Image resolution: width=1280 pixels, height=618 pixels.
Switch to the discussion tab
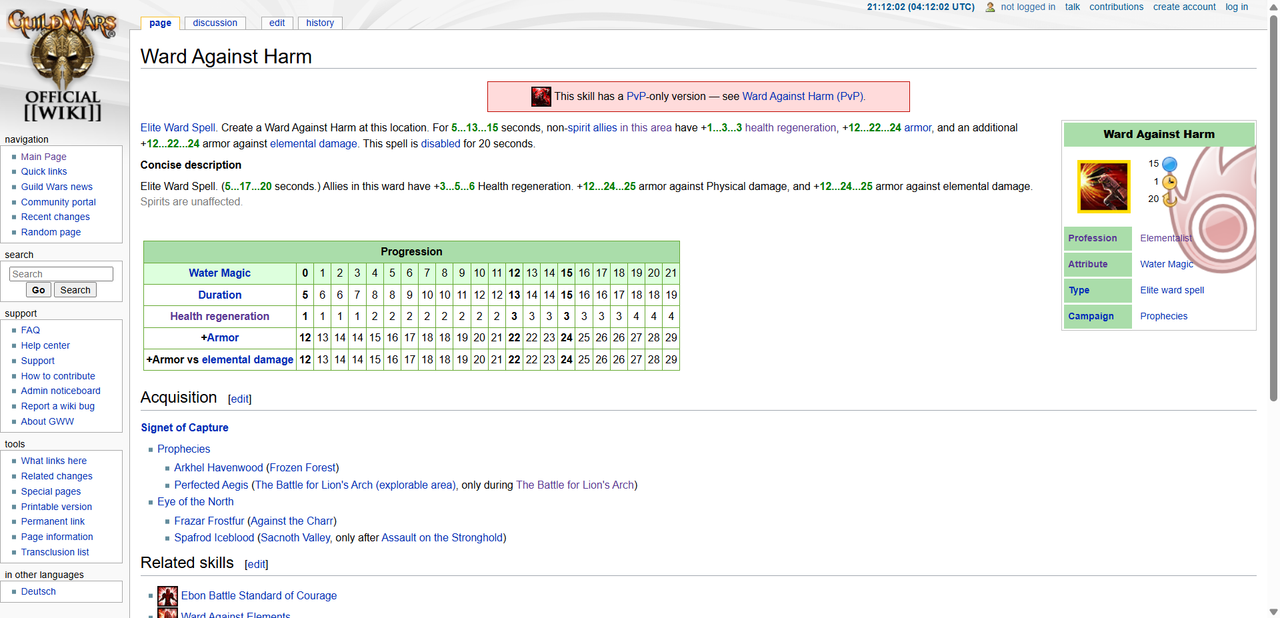[x=215, y=23]
